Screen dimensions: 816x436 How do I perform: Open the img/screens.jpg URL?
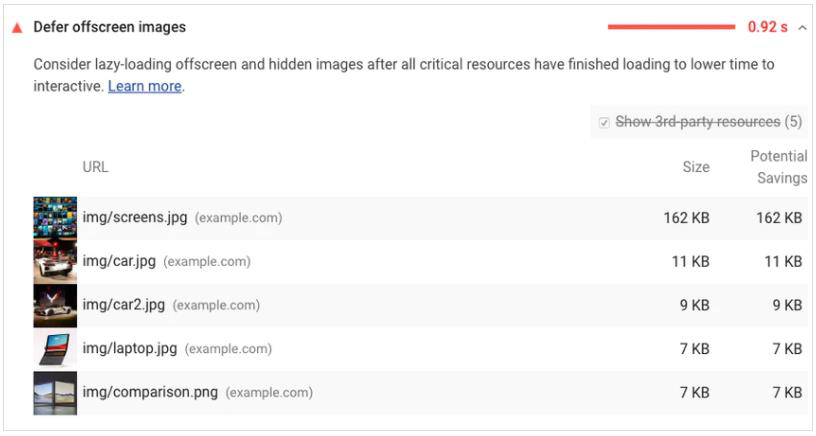(x=135, y=218)
